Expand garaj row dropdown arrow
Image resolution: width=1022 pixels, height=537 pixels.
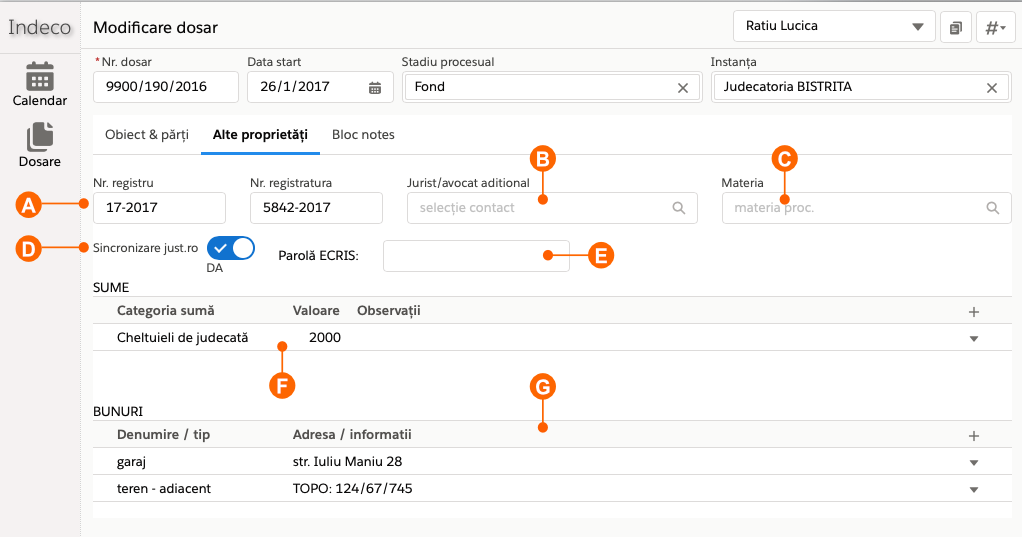coord(974,462)
